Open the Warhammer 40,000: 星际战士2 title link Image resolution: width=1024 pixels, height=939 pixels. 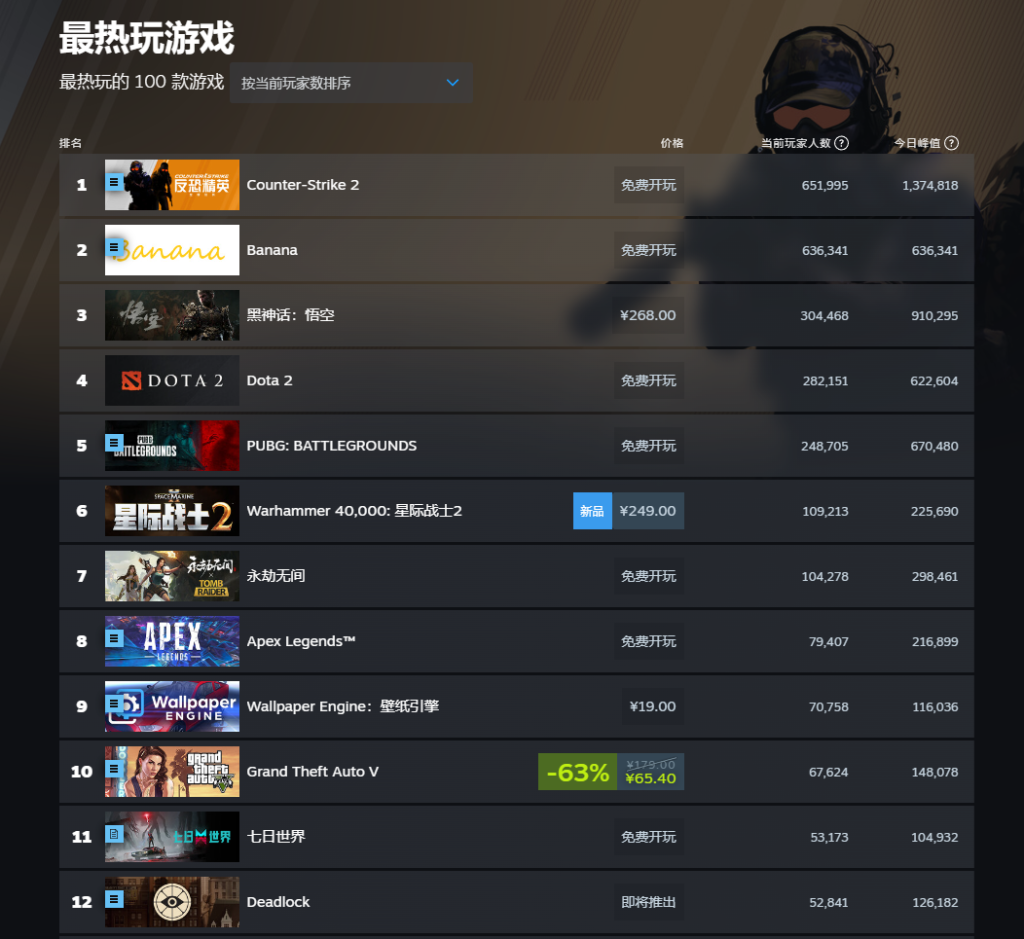click(354, 511)
